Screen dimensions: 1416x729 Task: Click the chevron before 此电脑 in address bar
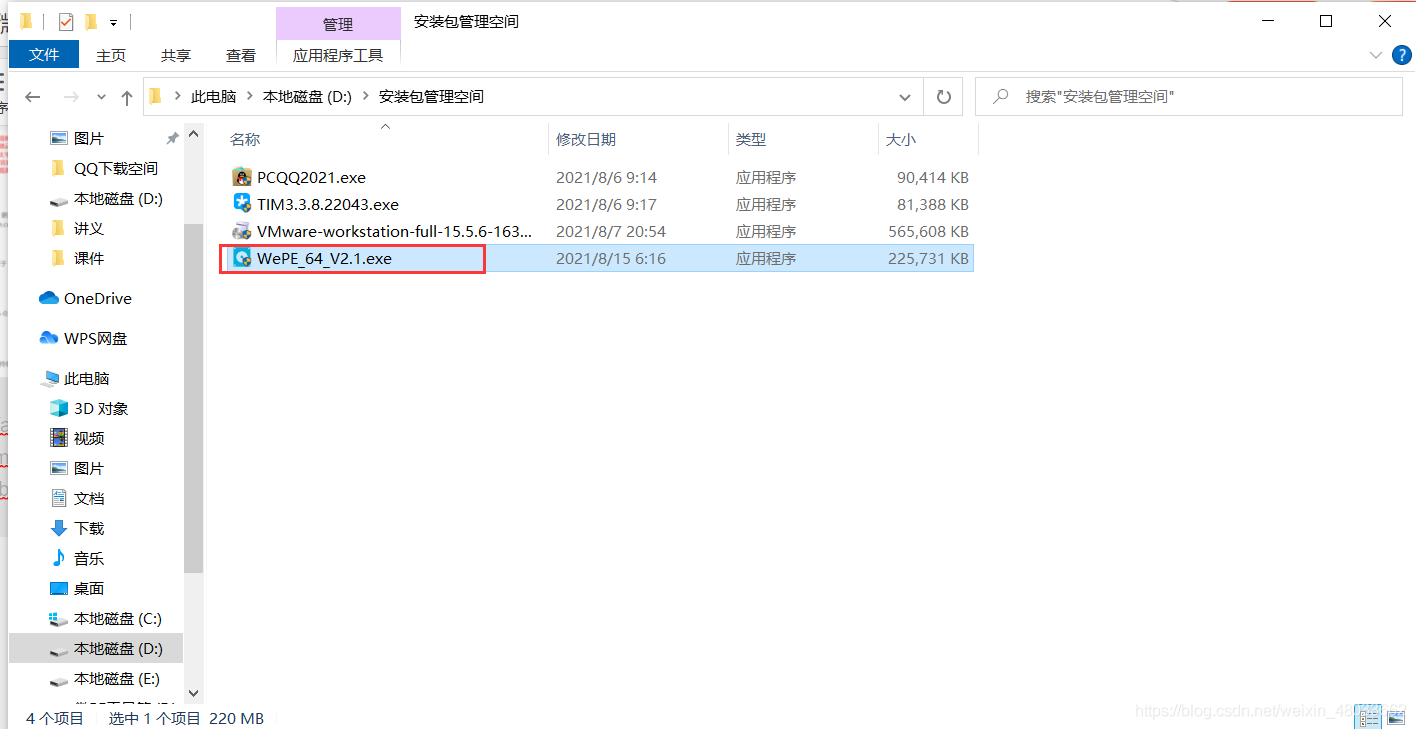pyautogui.click(x=177, y=97)
